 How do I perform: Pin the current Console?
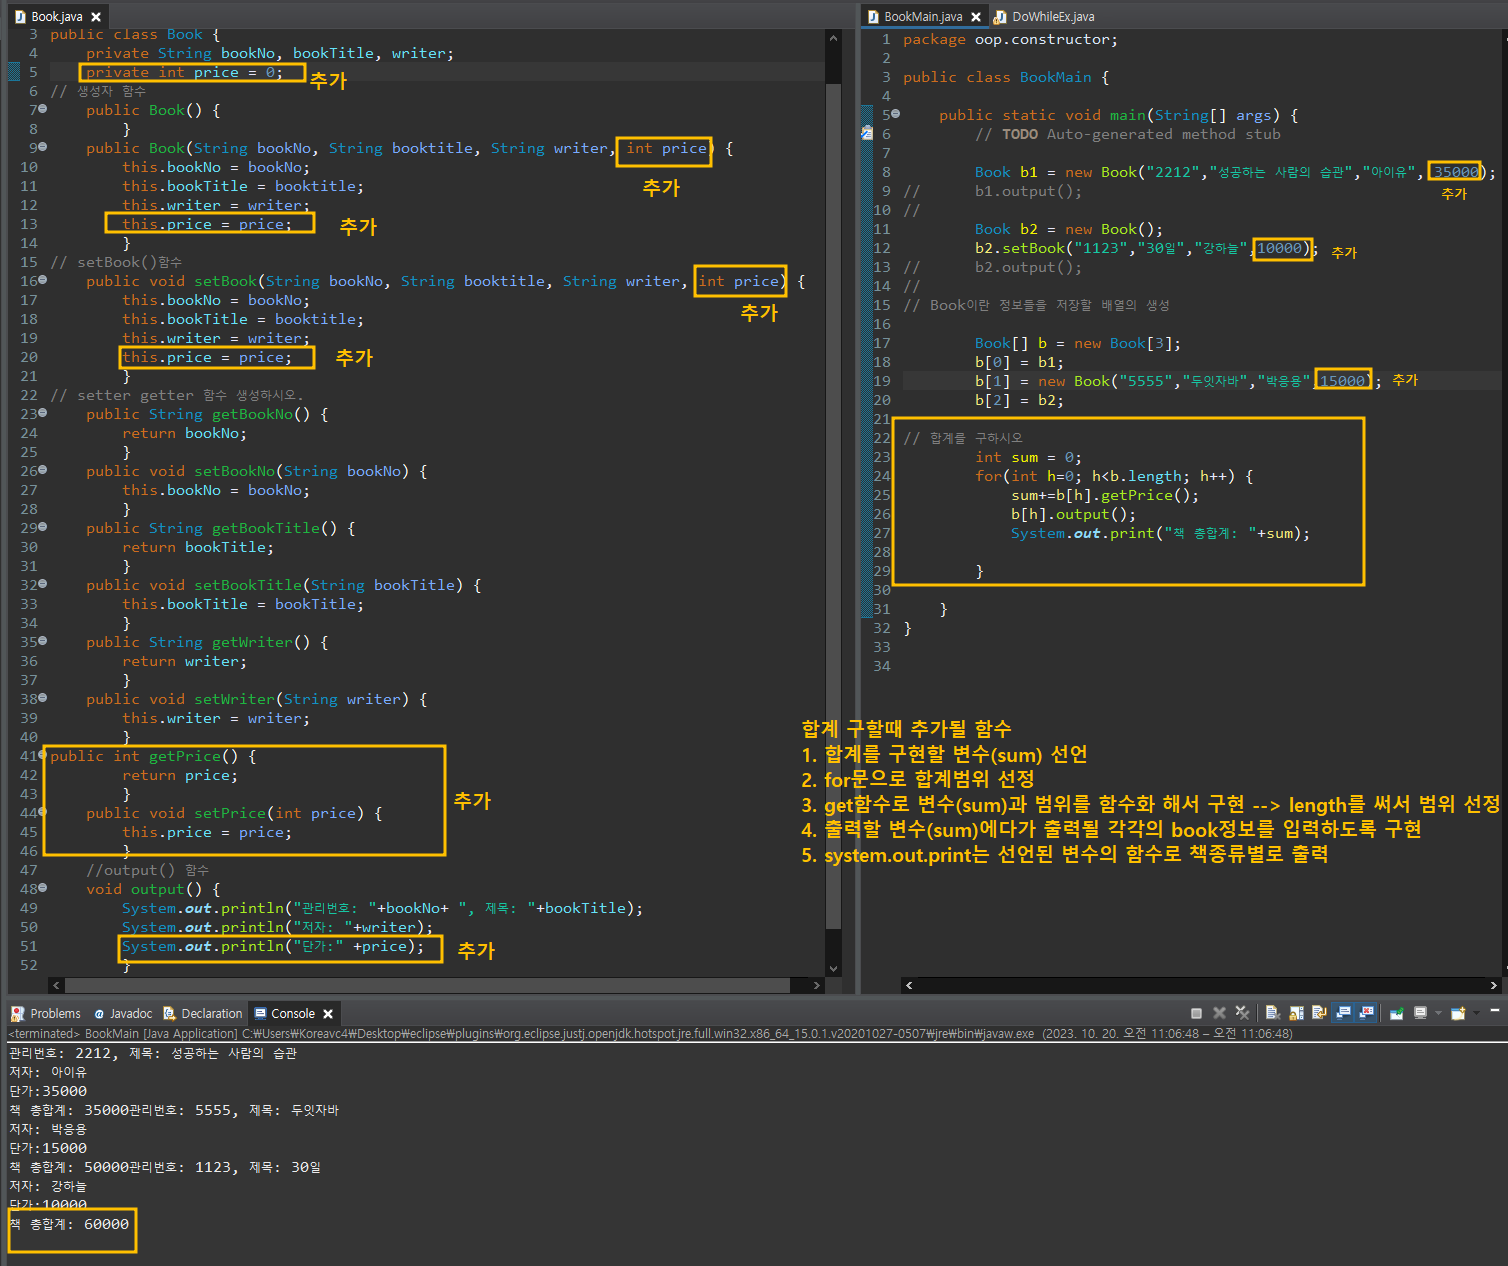(1396, 1013)
